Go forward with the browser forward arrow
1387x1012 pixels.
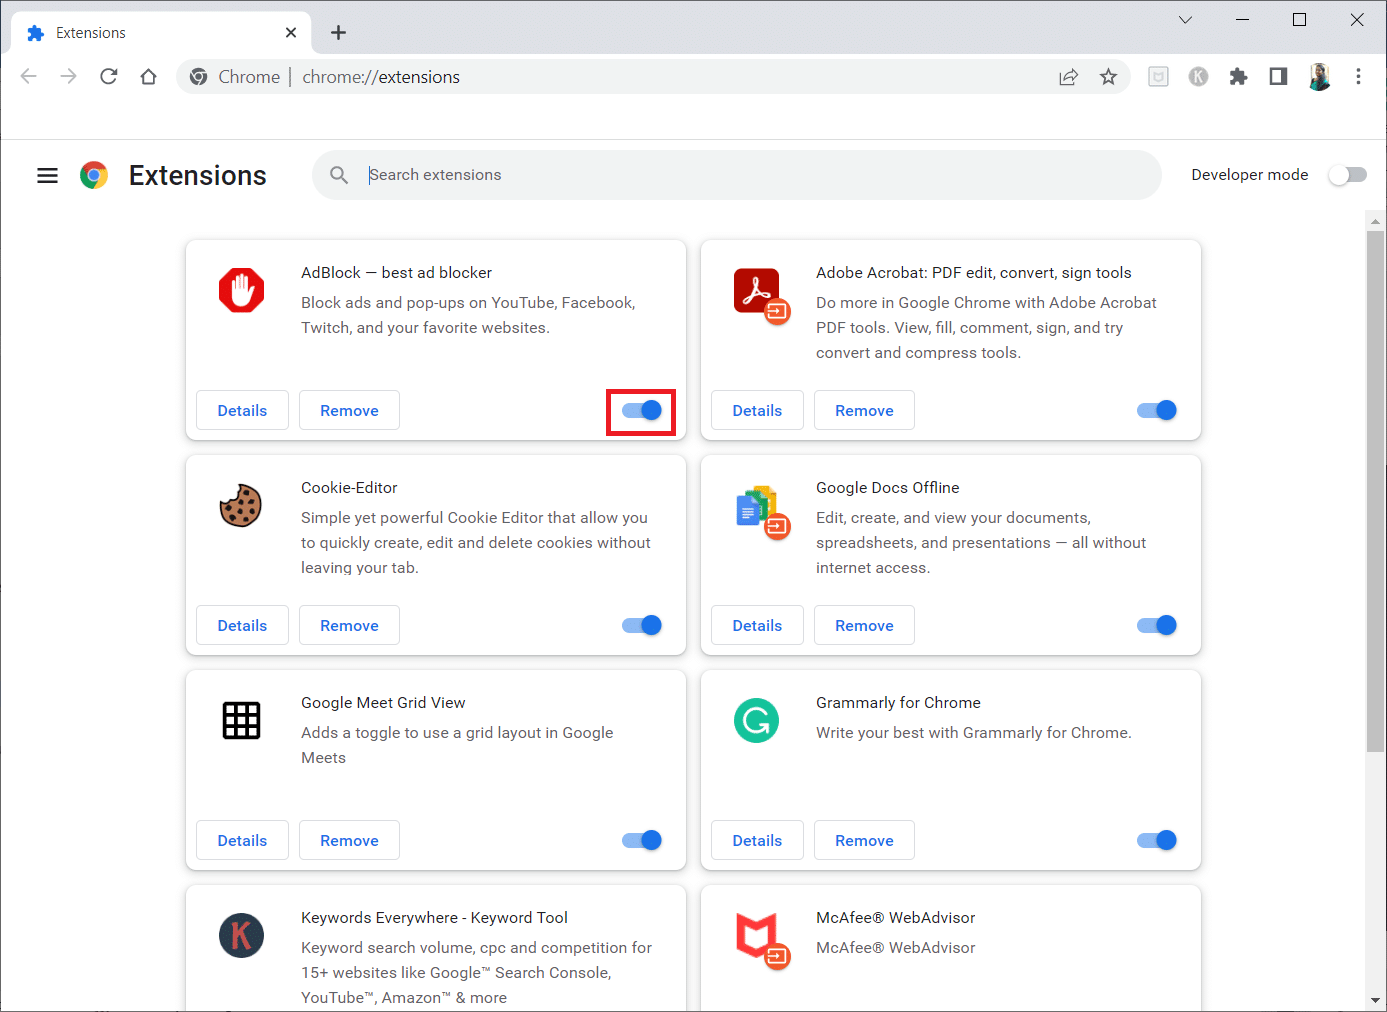point(68,77)
